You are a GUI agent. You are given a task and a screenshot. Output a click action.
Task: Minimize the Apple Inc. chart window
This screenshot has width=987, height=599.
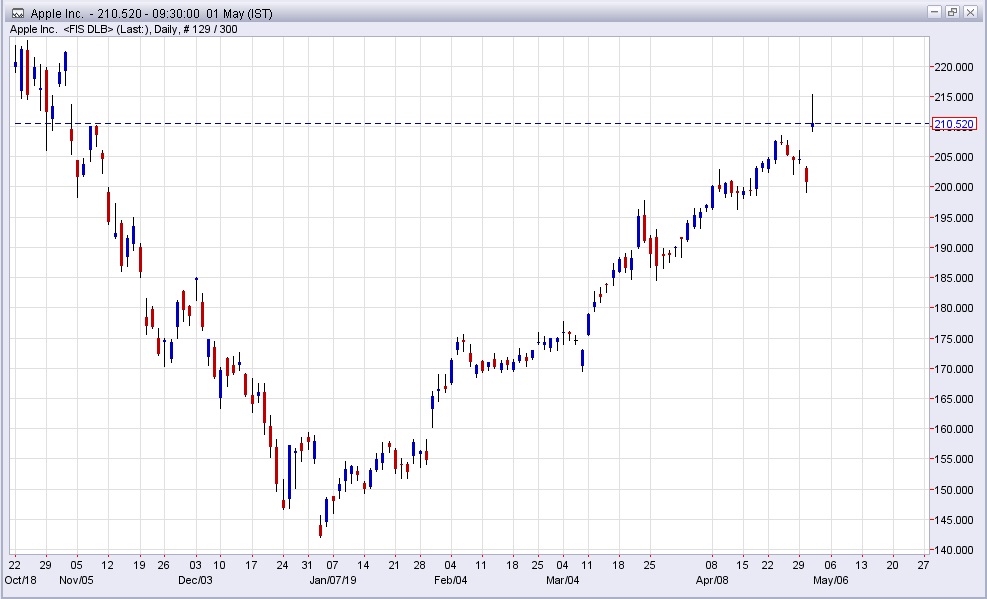(935, 12)
